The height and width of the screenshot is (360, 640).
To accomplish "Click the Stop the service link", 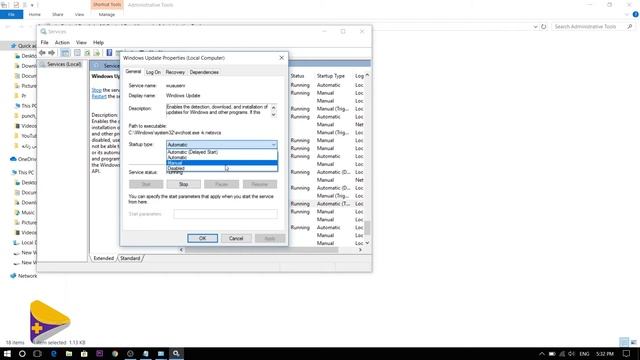I will 97,90.
